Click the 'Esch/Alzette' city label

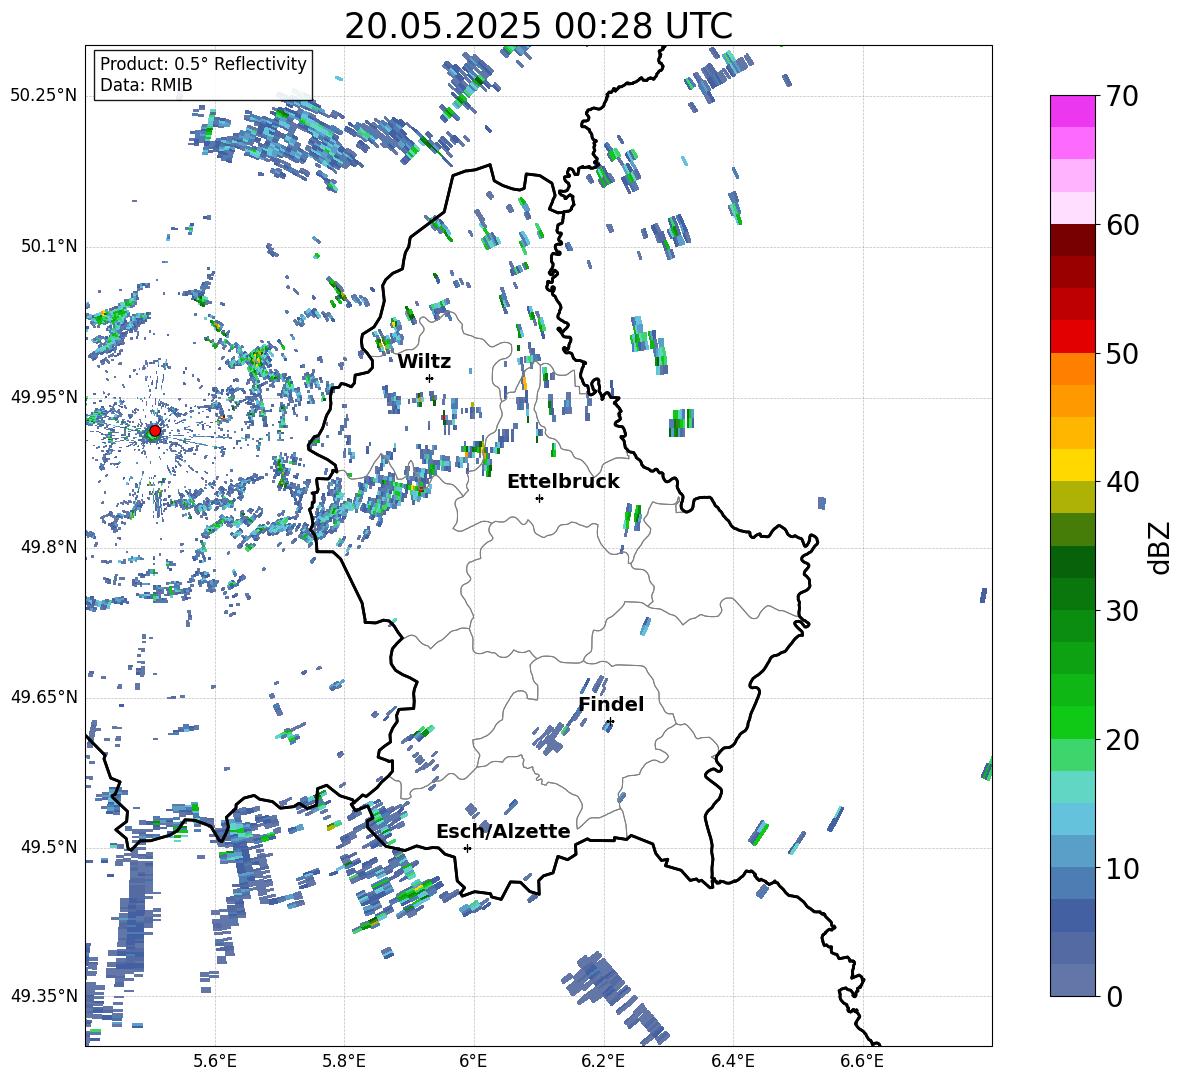[x=503, y=831]
